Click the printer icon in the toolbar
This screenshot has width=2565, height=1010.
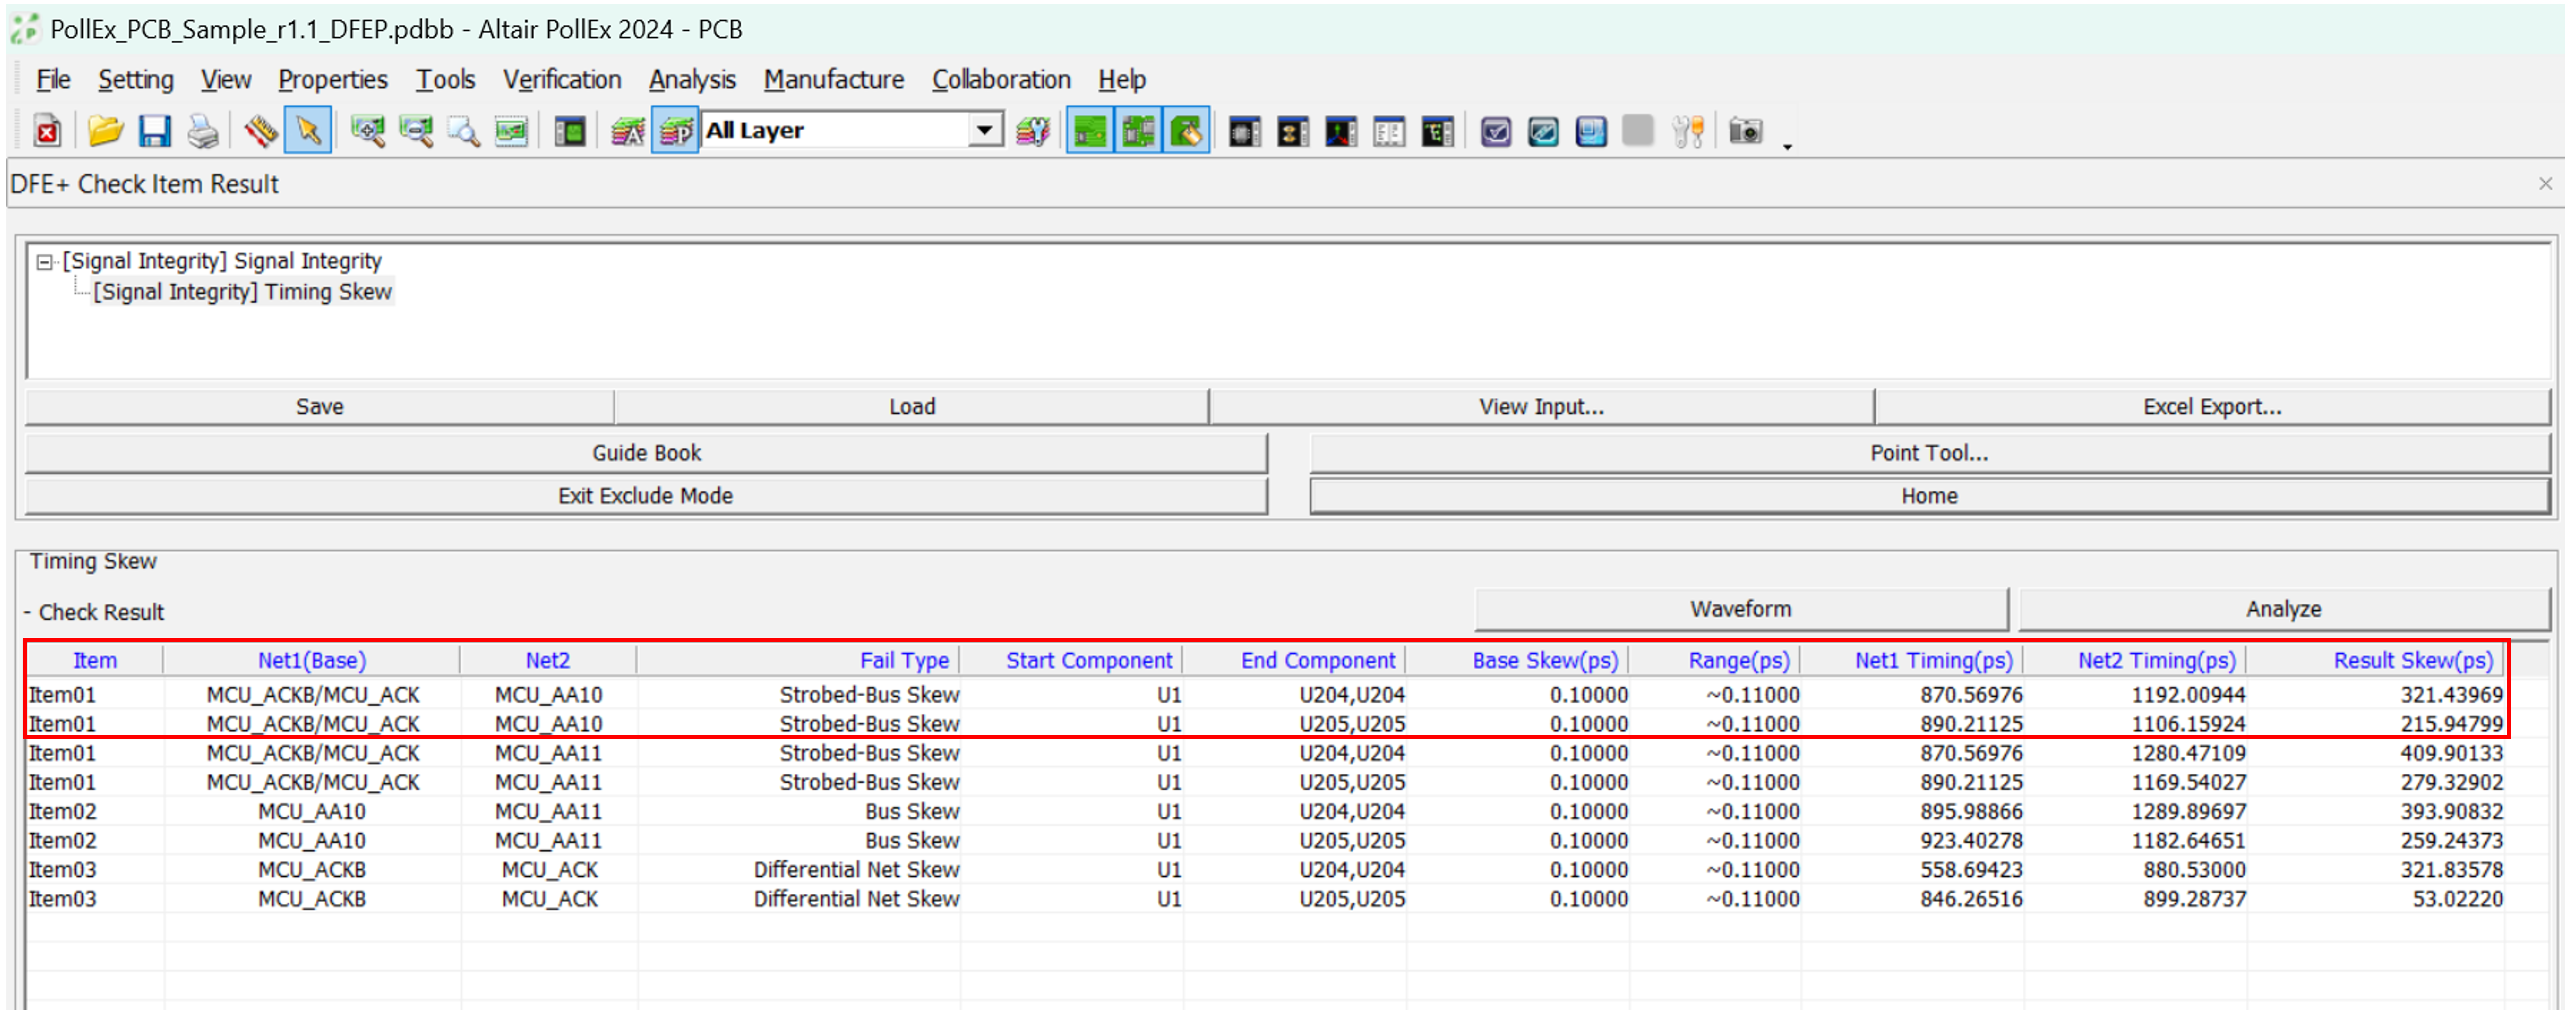(x=202, y=131)
